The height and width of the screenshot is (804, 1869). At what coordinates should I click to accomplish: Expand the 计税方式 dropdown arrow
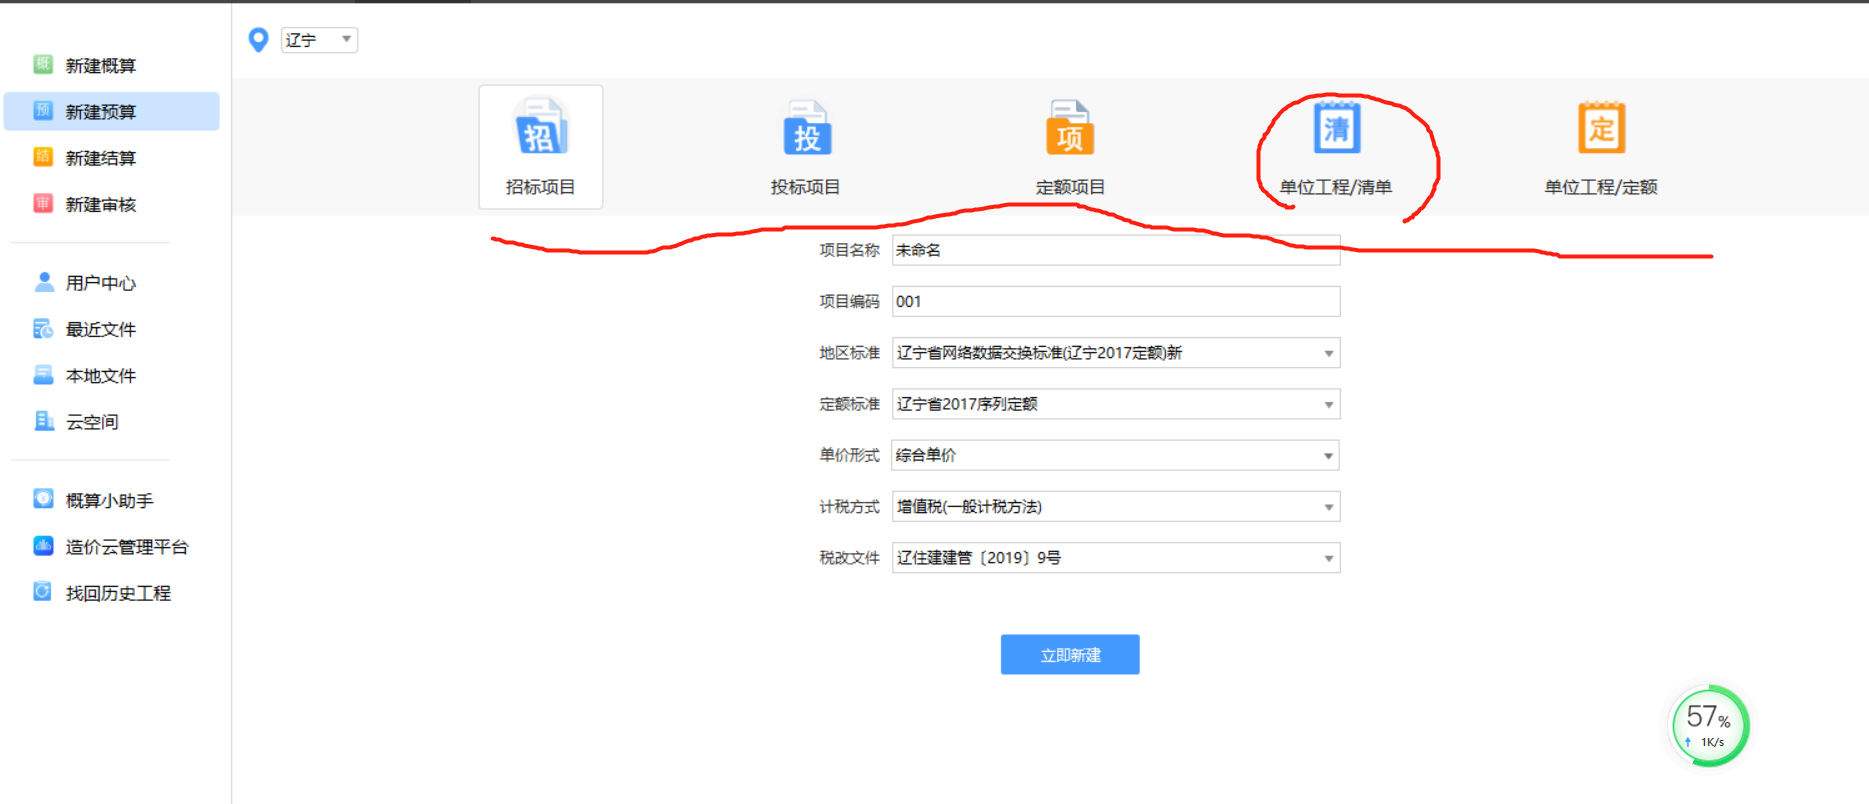(x=1329, y=507)
